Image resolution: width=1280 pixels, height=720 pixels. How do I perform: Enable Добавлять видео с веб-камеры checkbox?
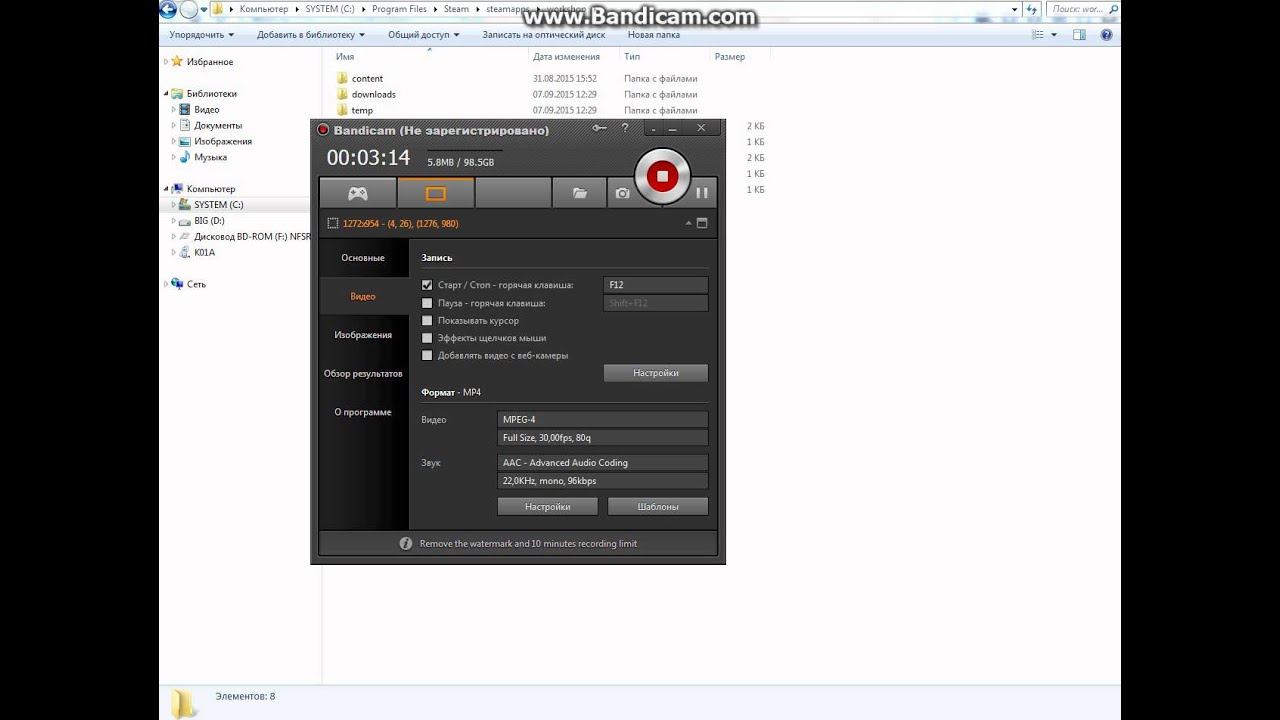(x=427, y=355)
